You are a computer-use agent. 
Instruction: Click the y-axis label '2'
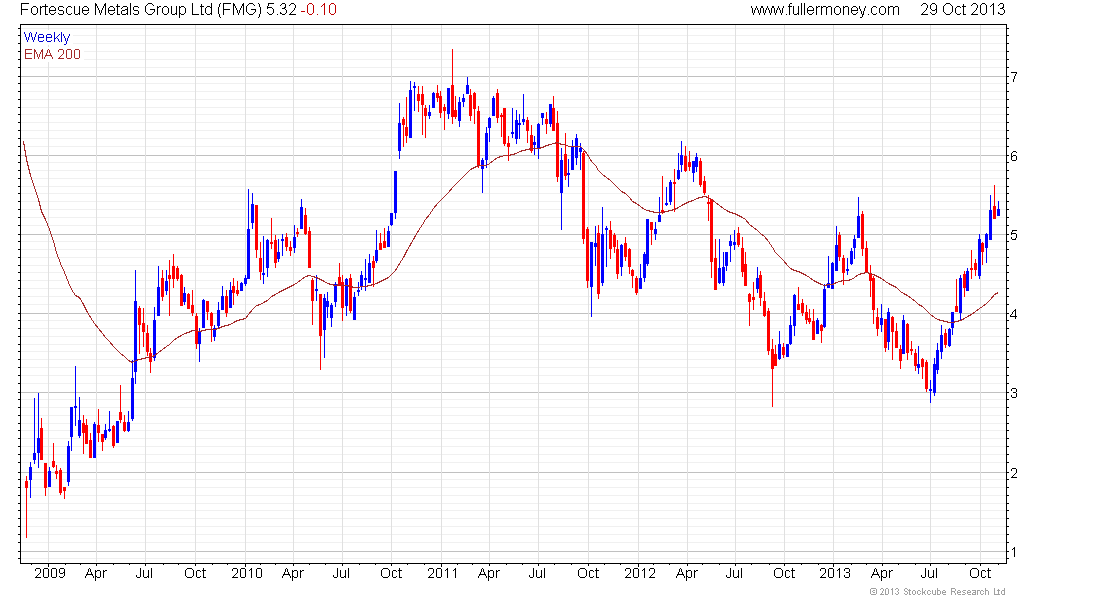pyautogui.click(x=1014, y=473)
